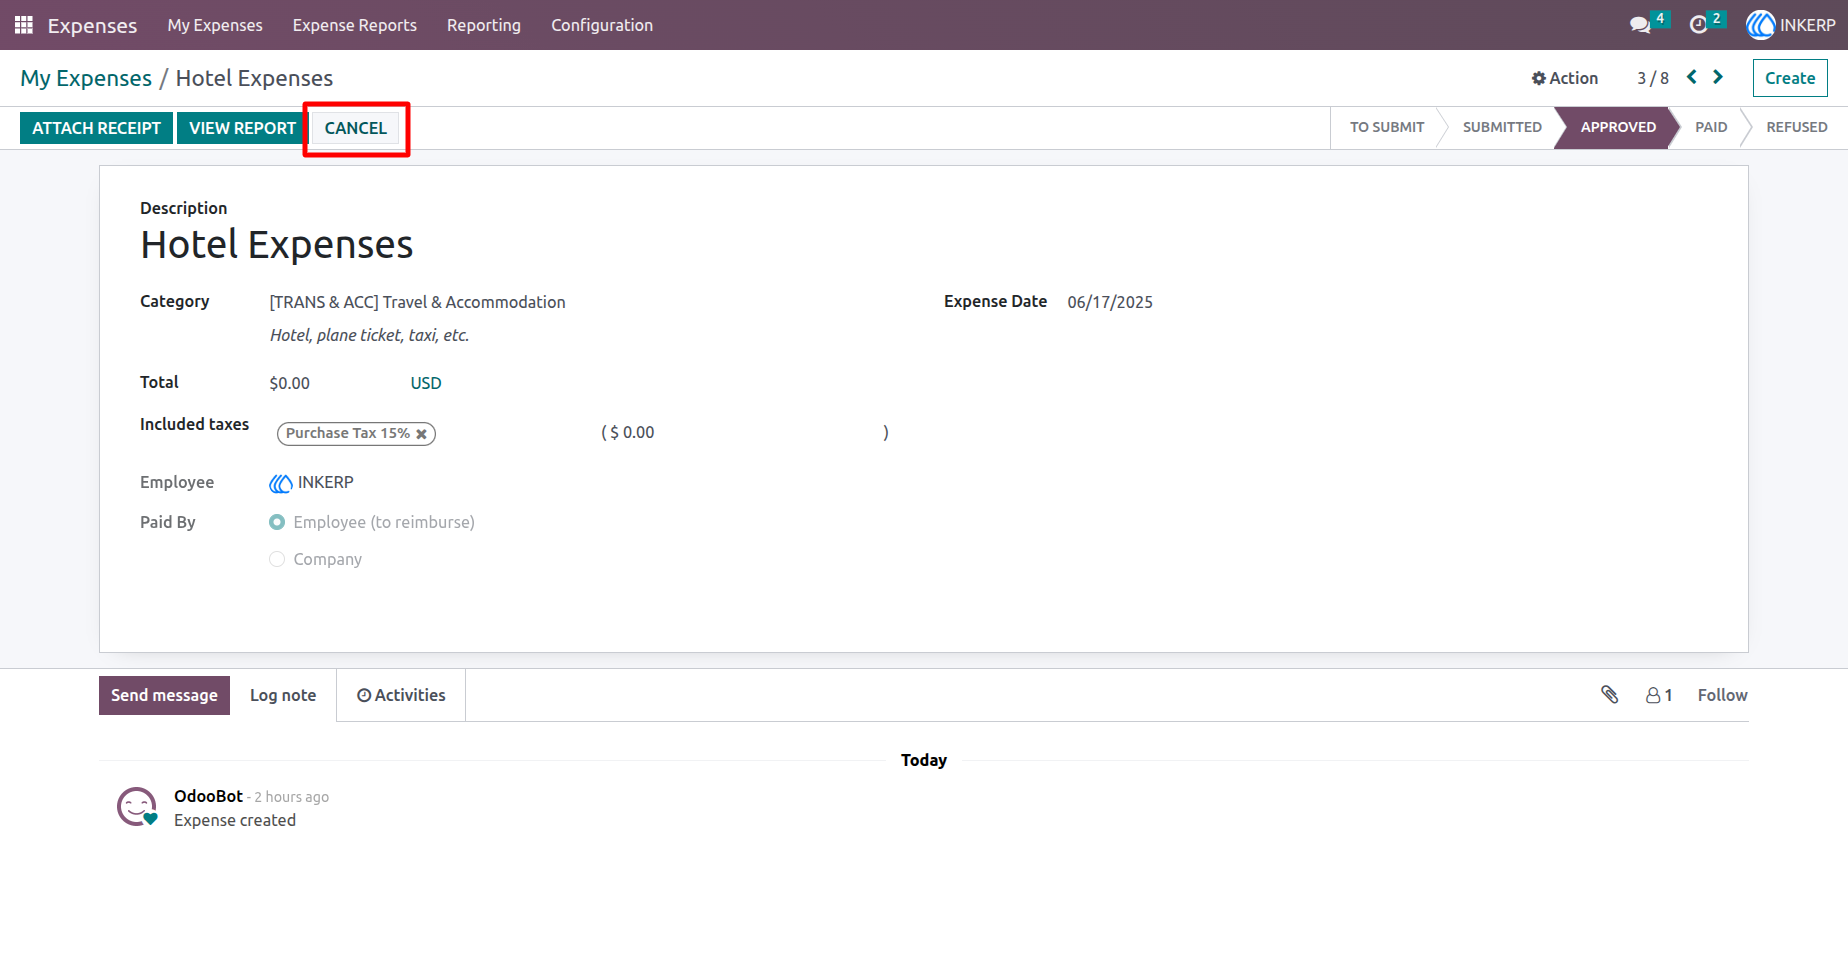
Task: Select the Approved status stage
Action: pos(1618,127)
